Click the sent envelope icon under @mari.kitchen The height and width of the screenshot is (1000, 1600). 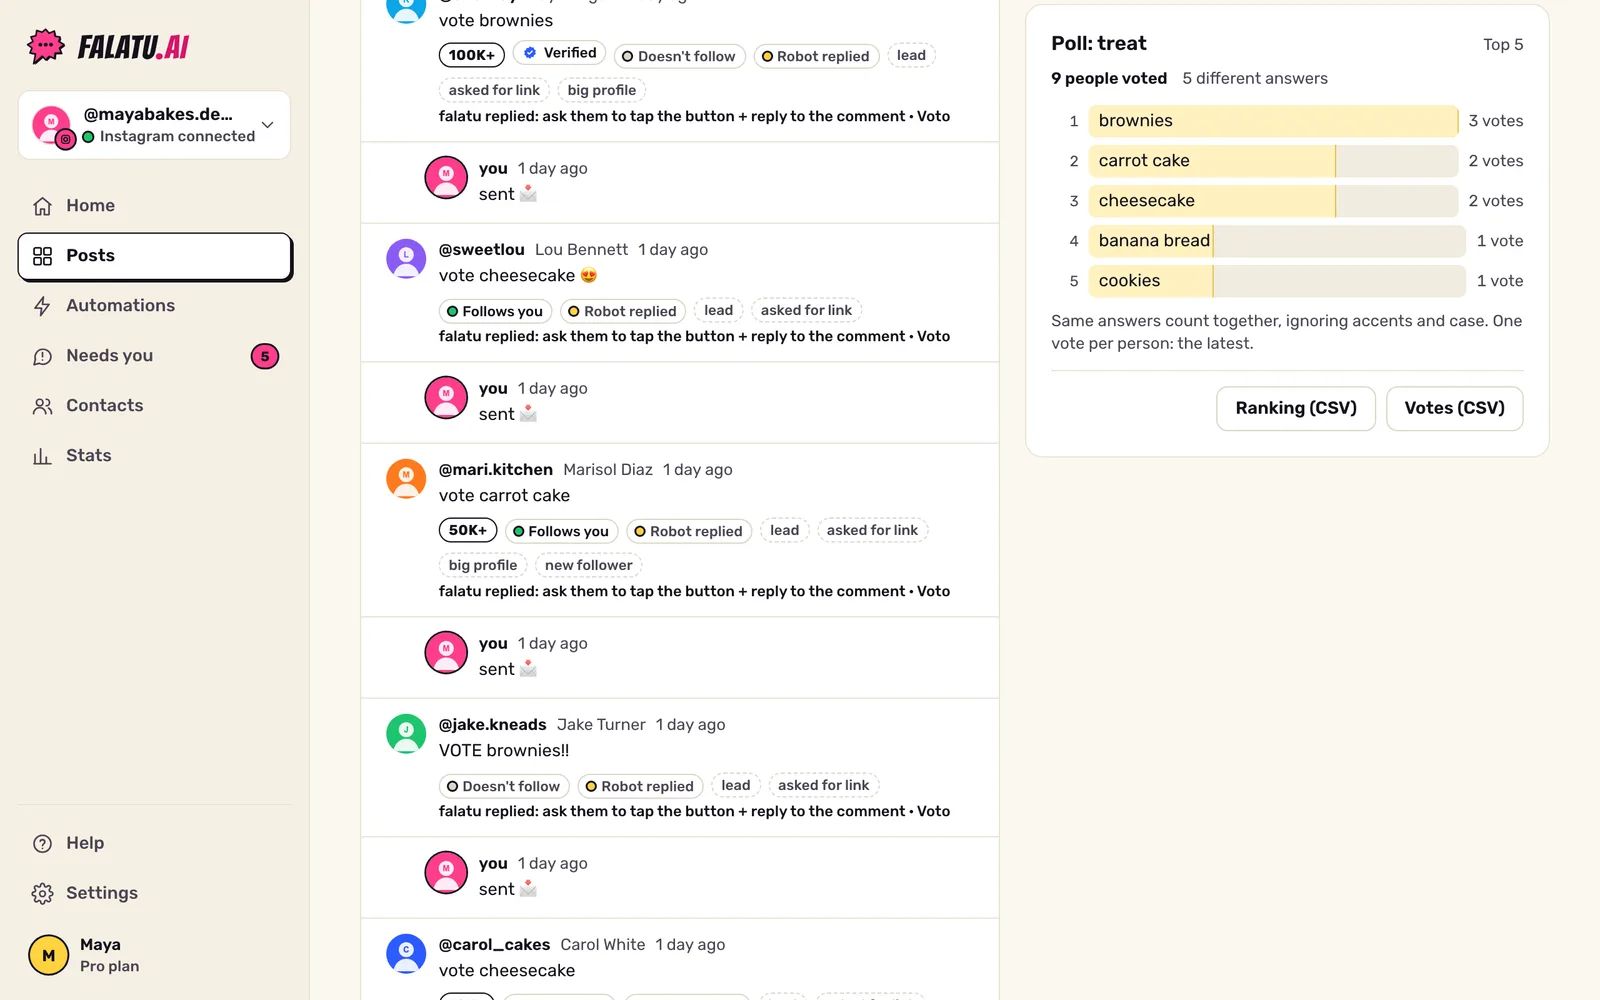528,669
